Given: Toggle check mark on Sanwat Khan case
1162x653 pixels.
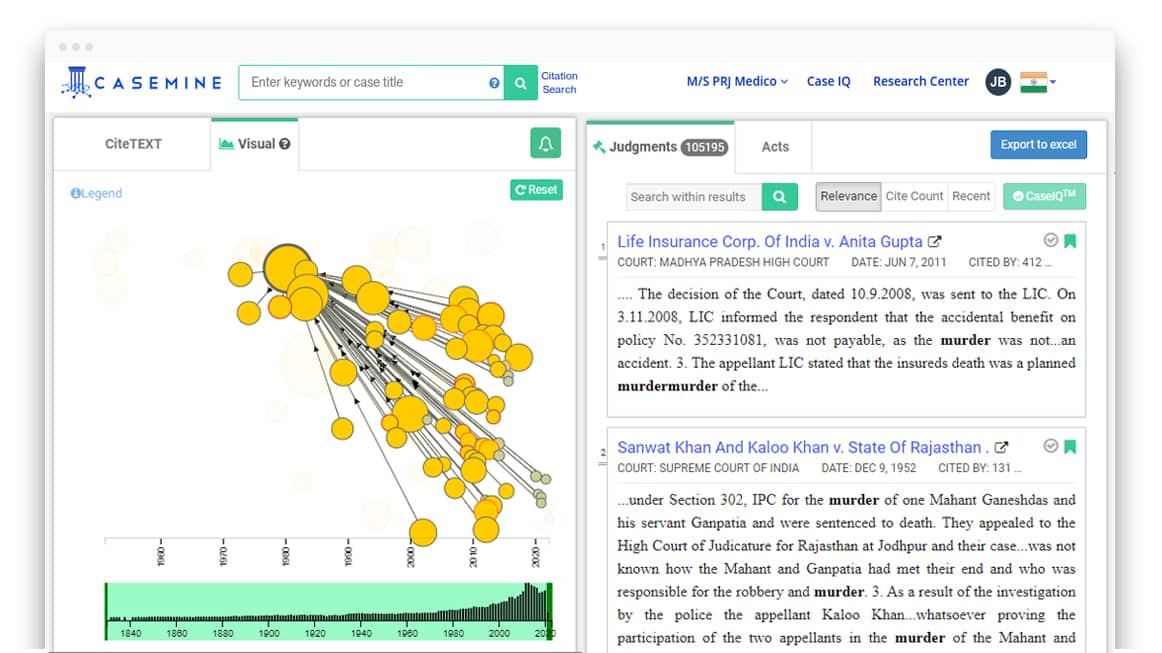Looking at the screenshot, I should pos(1050,446).
